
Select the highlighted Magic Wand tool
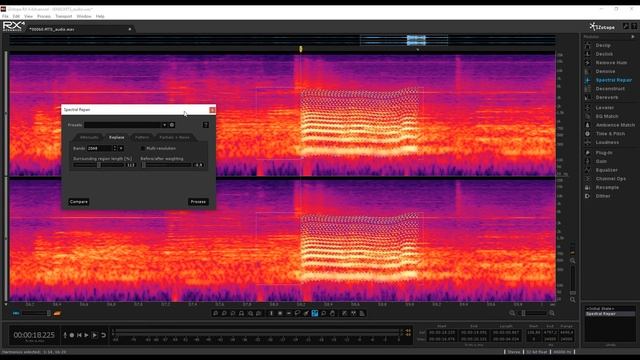315,313
